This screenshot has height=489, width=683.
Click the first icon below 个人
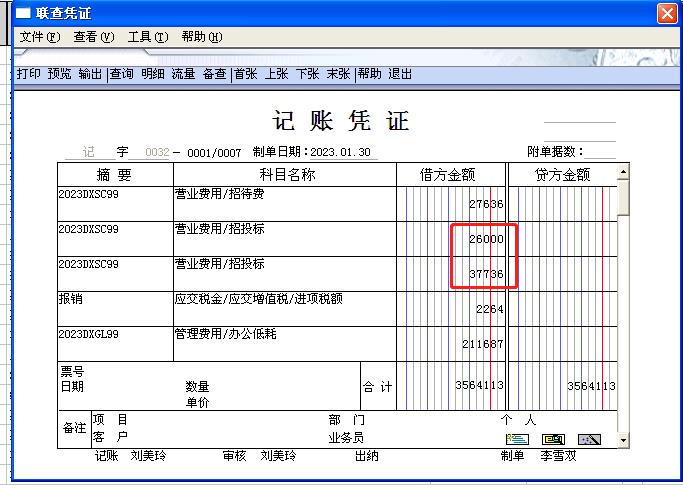tap(517, 439)
